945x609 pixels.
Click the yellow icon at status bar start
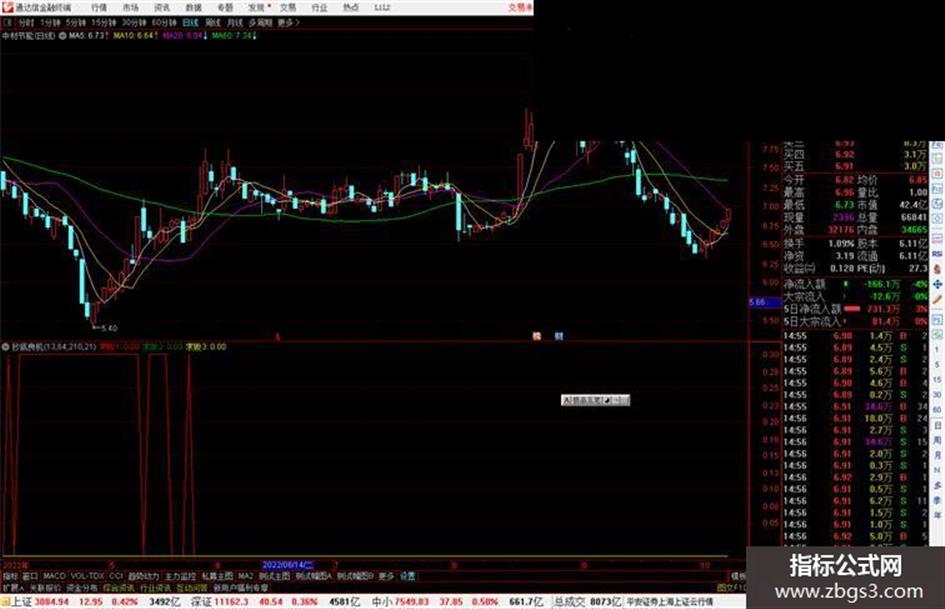5,602
